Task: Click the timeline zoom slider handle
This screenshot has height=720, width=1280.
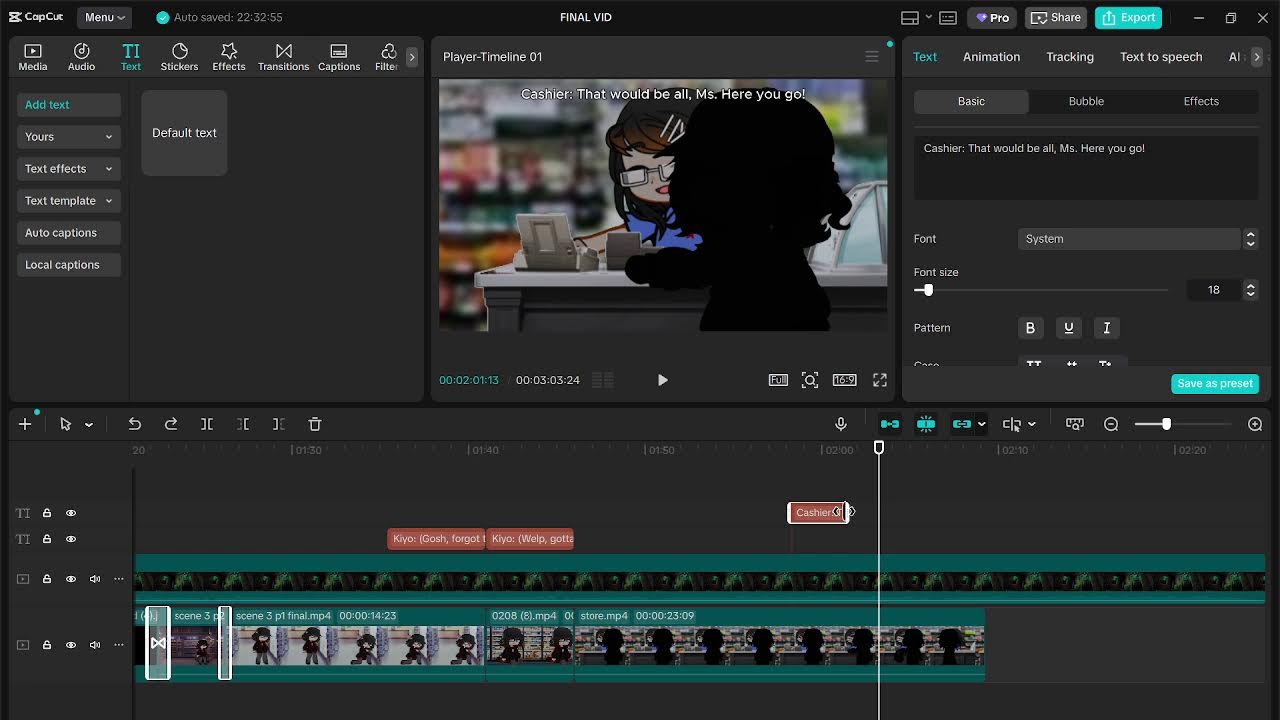Action: (1166, 424)
